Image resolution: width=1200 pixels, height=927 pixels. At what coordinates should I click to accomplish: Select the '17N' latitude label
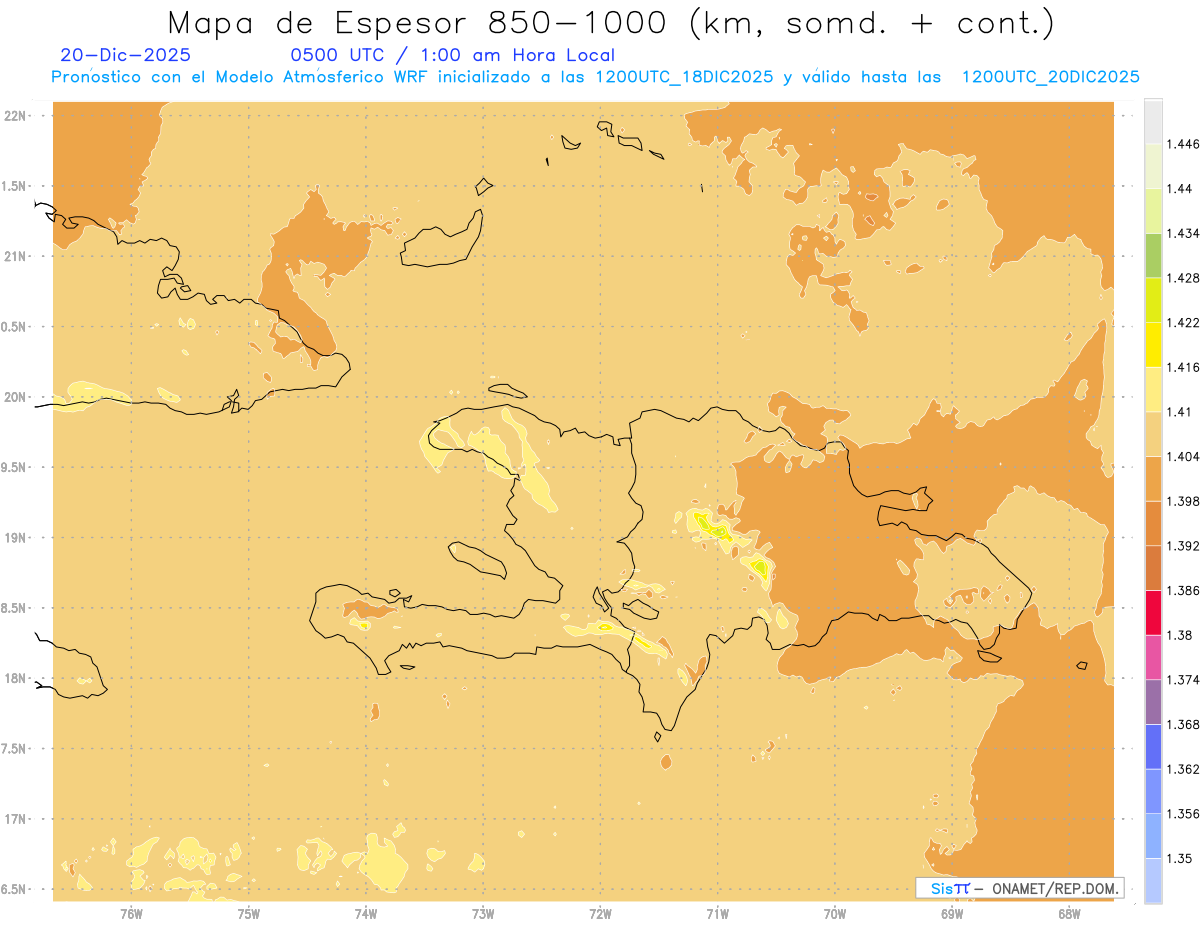16,819
